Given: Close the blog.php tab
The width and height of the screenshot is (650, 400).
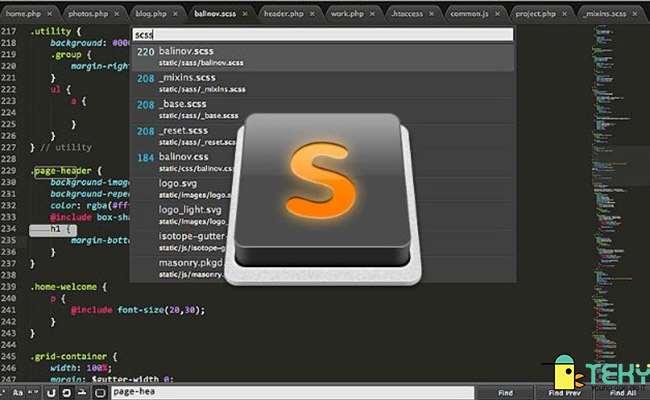Looking at the screenshot, I should click(x=175, y=14).
